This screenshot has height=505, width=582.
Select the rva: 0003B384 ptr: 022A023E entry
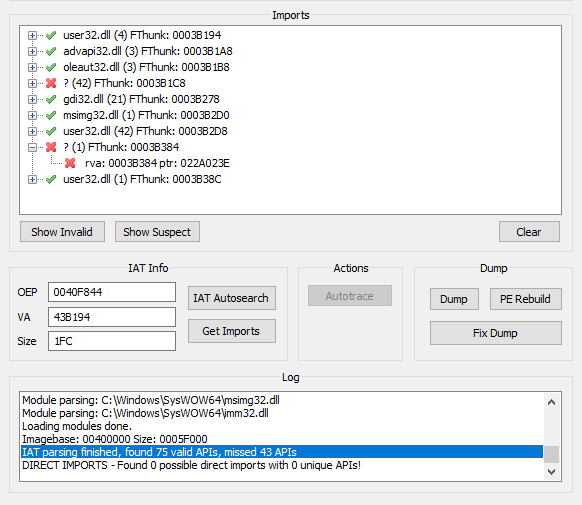[157, 163]
